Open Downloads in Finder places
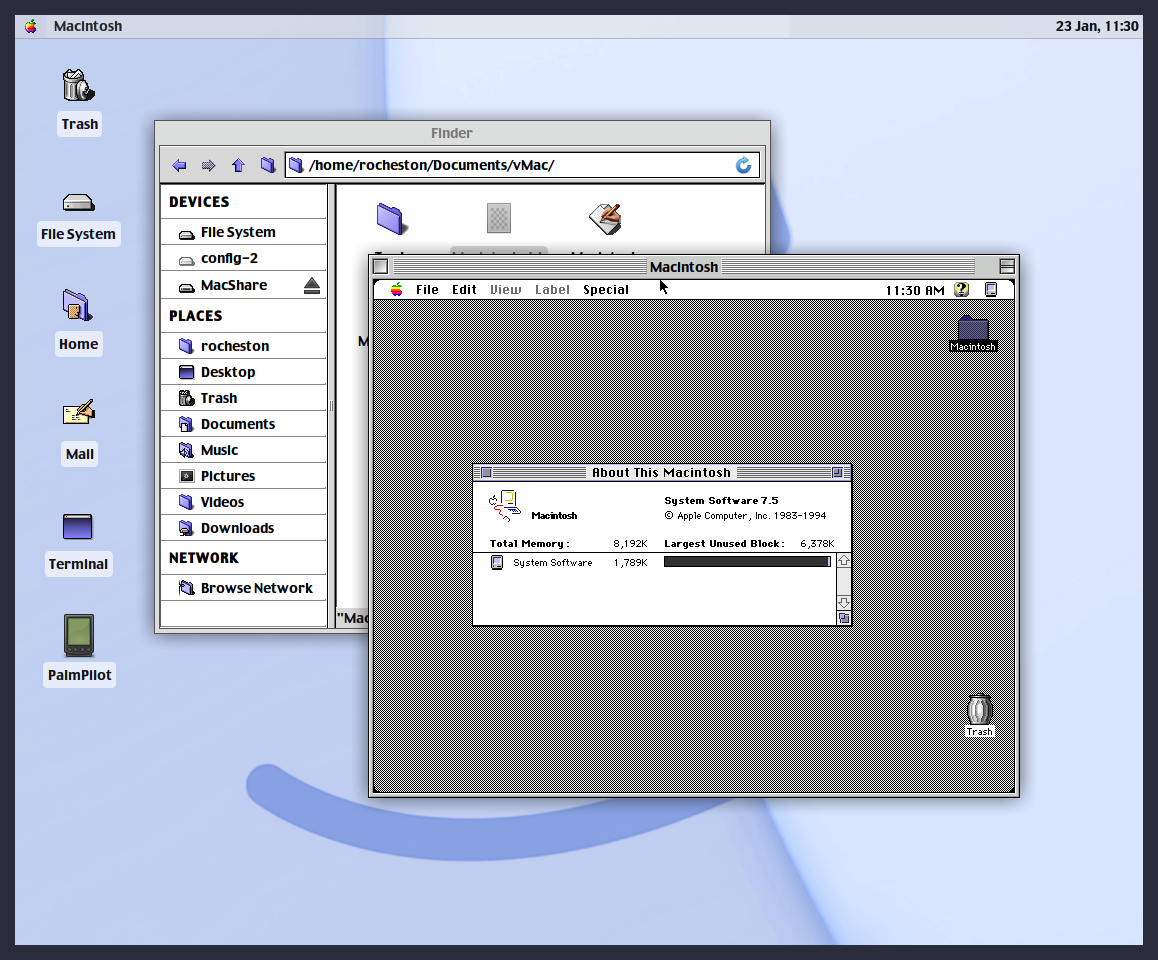This screenshot has width=1158, height=960. [x=243, y=528]
